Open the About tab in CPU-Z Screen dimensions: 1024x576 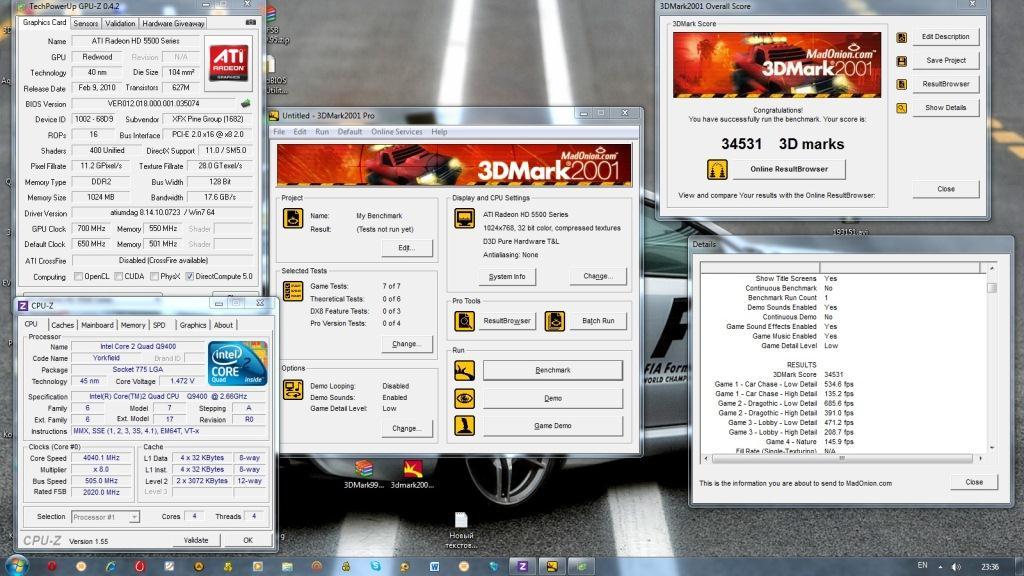click(223, 325)
